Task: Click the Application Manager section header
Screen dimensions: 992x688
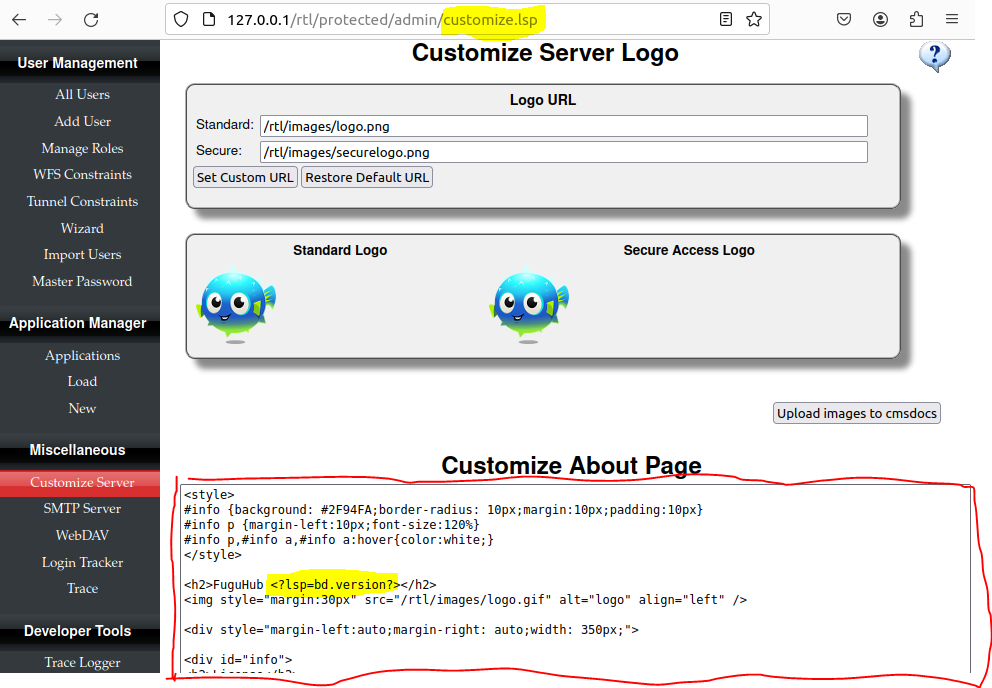Action: (x=77, y=323)
